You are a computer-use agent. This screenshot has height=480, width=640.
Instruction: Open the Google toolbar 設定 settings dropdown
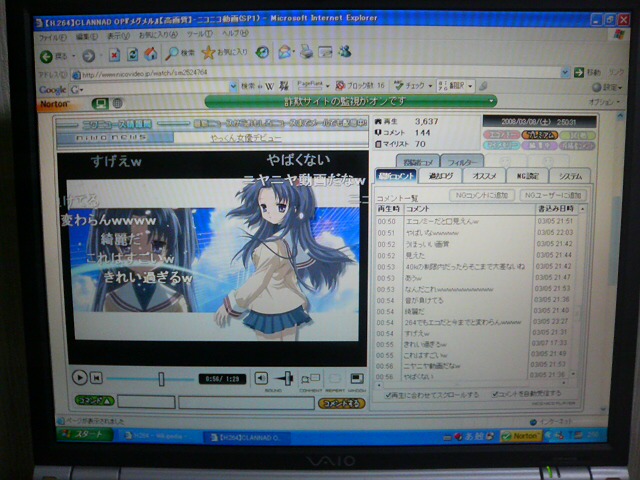click(x=607, y=87)
